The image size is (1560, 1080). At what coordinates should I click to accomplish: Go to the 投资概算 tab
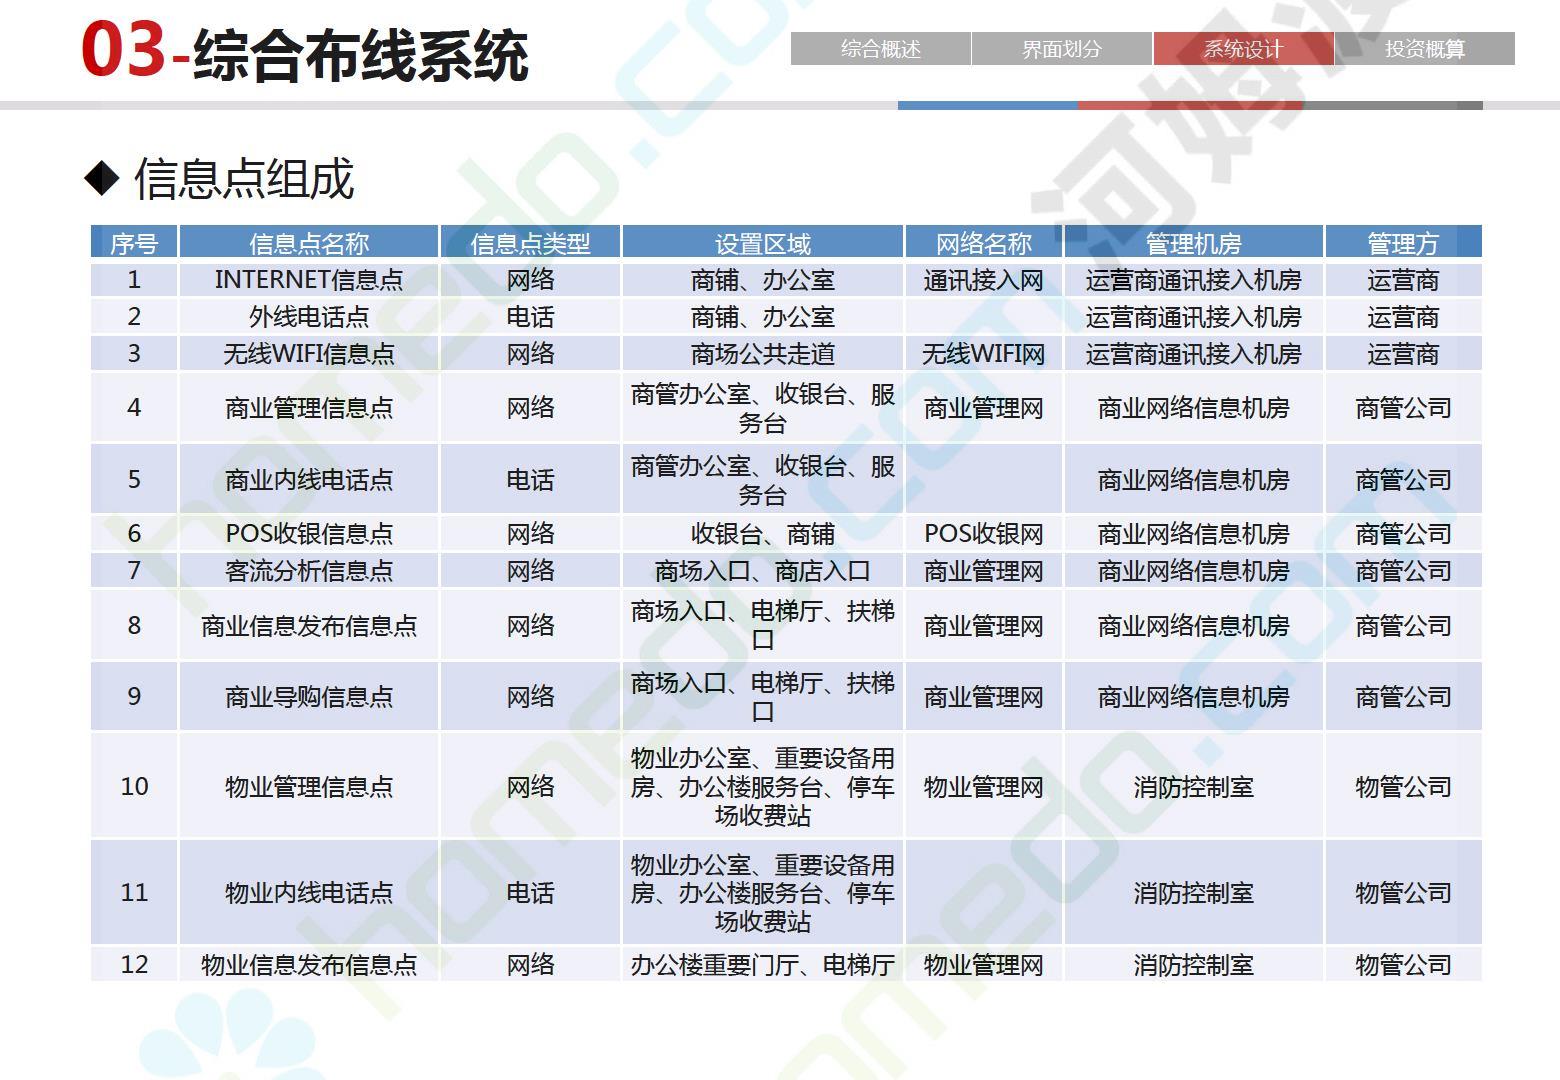pyautogui.click(x=1425, y=49)
